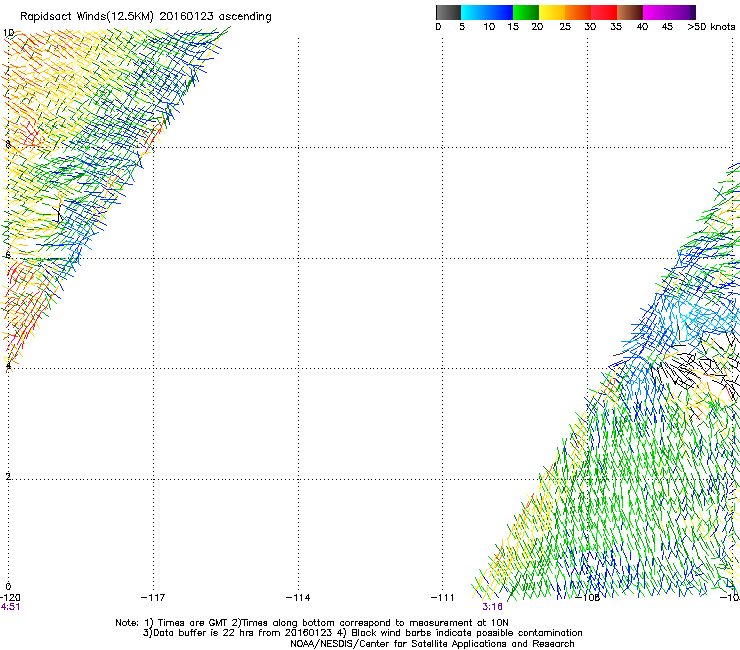Select the blue 5–15 knots legend color
Viewport: 740px width, 650px height.
pos(487,12)
